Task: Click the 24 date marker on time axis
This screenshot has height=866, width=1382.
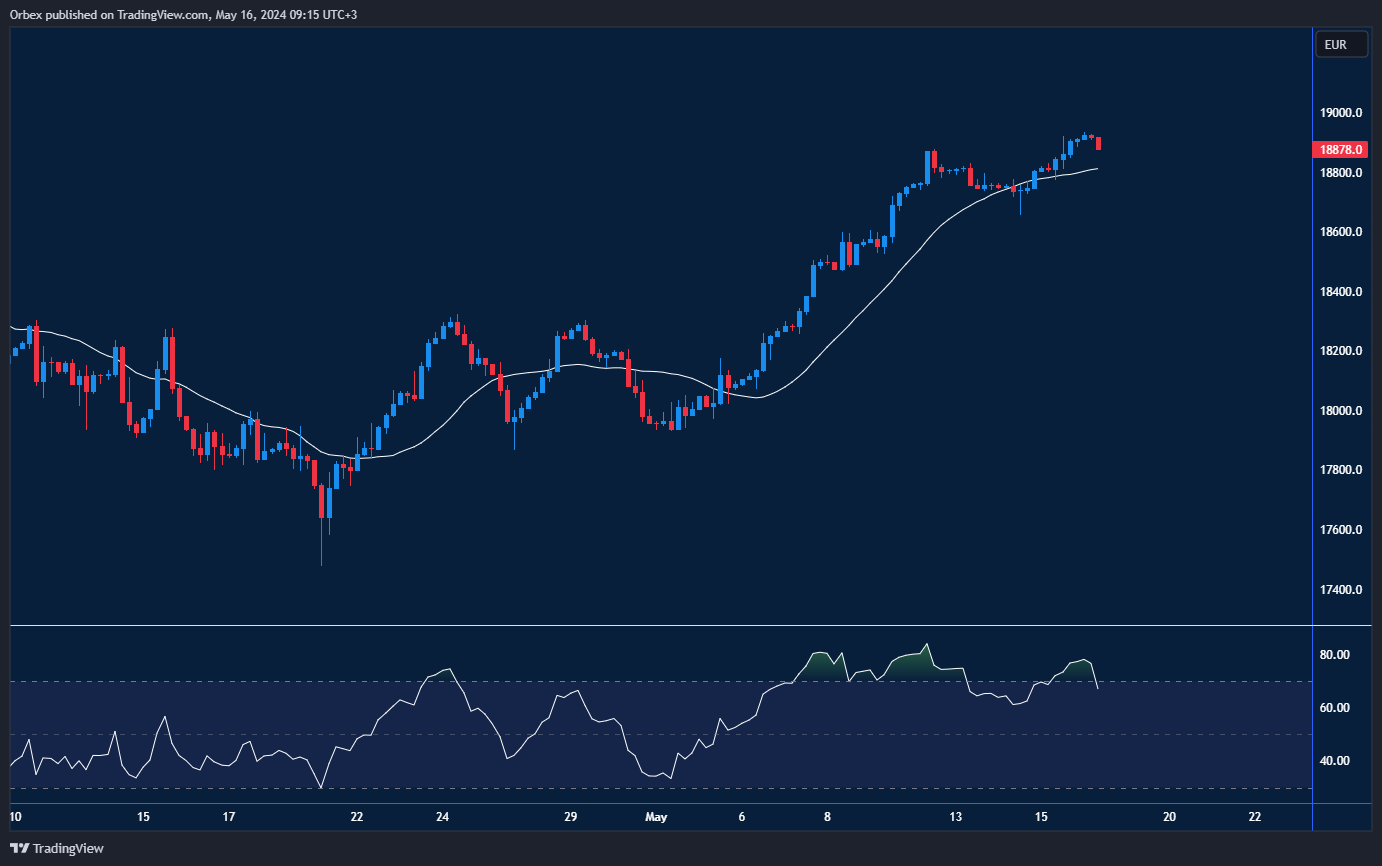Action: click(x=443, y=817)
